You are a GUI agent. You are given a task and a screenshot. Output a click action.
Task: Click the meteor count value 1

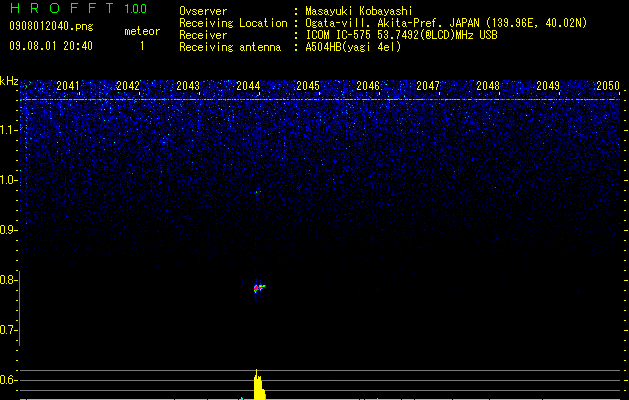(x=142, y=46)
